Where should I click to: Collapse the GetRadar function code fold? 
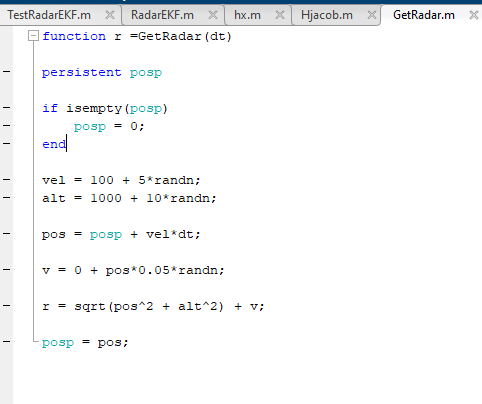[x=33, y=36]
